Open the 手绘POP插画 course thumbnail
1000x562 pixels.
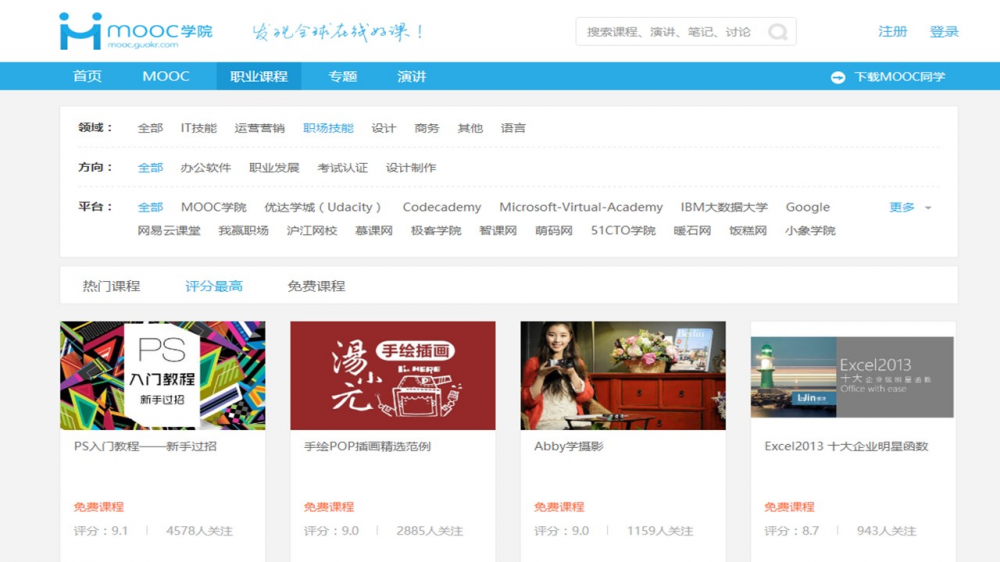(392, 375)
